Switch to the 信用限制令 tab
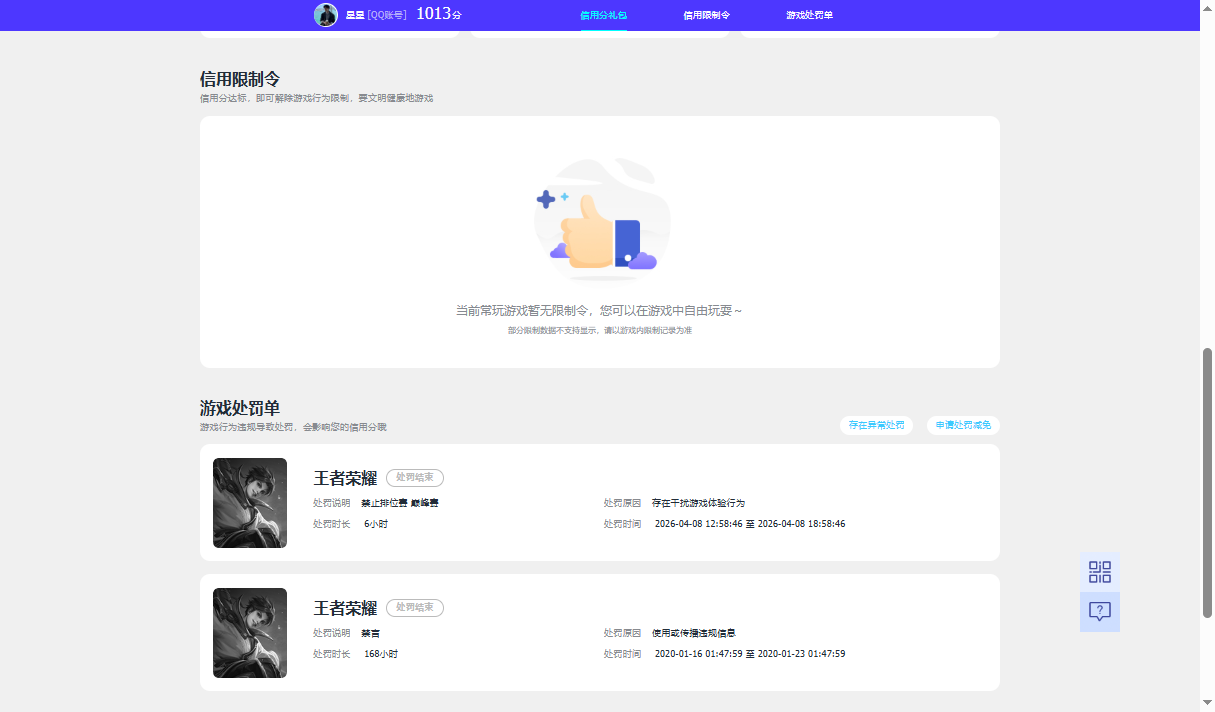 point(707,15)
